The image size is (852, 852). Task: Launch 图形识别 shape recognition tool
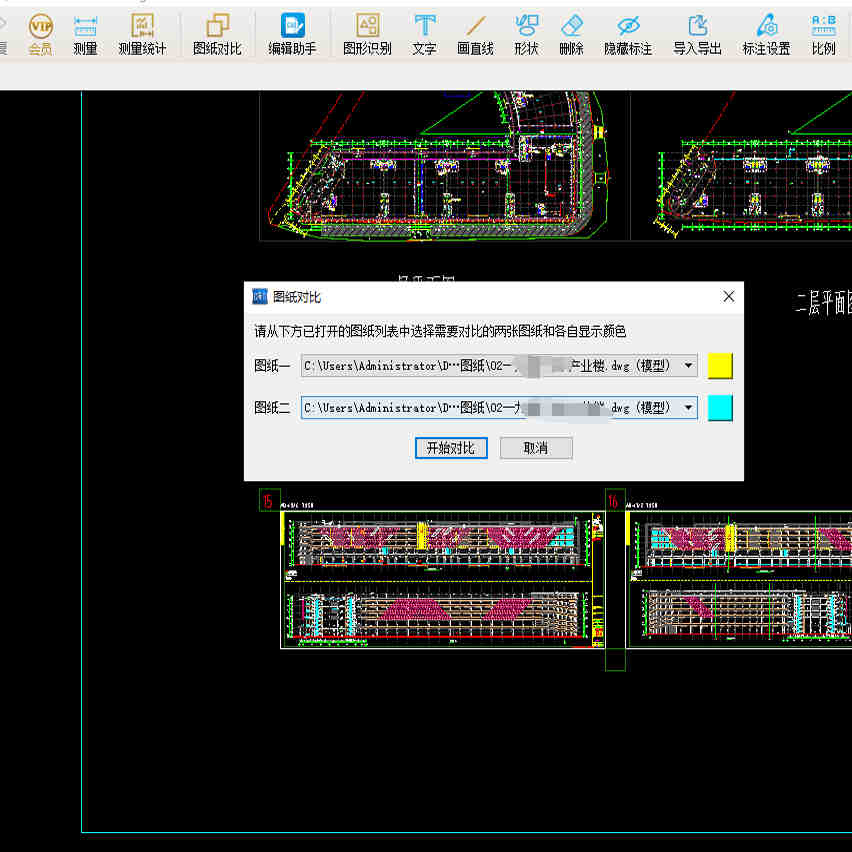[367, 35]
